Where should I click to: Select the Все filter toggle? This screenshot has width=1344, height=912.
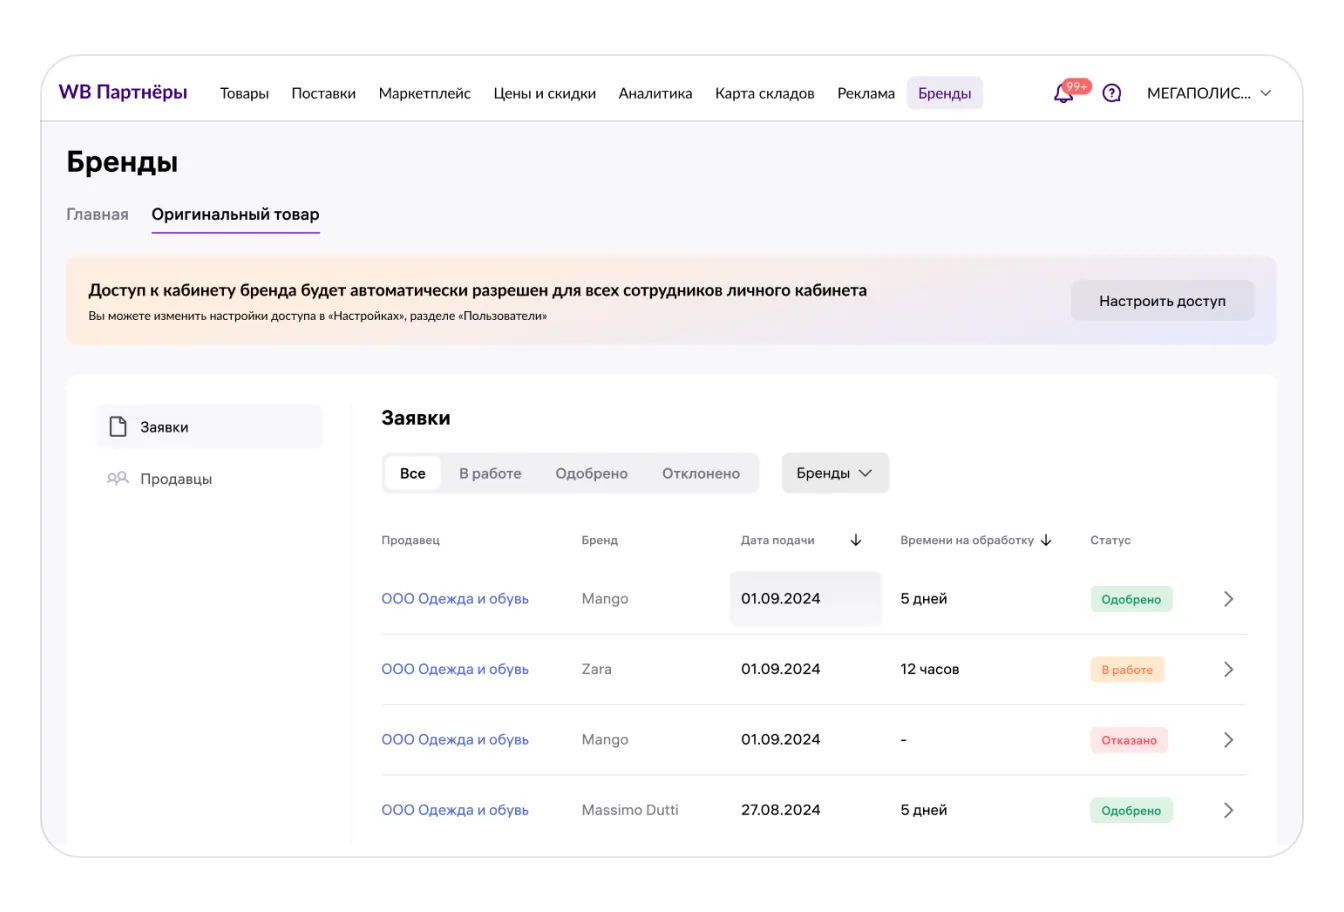(413, 474)
